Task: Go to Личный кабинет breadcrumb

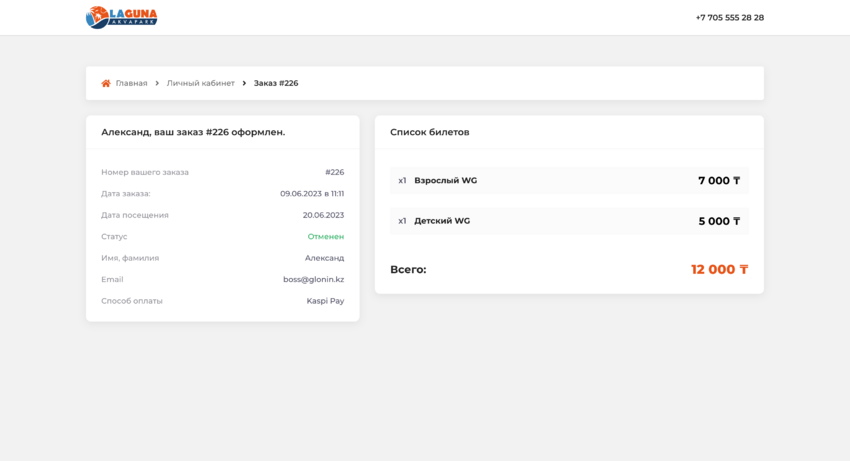Action: 200,83
